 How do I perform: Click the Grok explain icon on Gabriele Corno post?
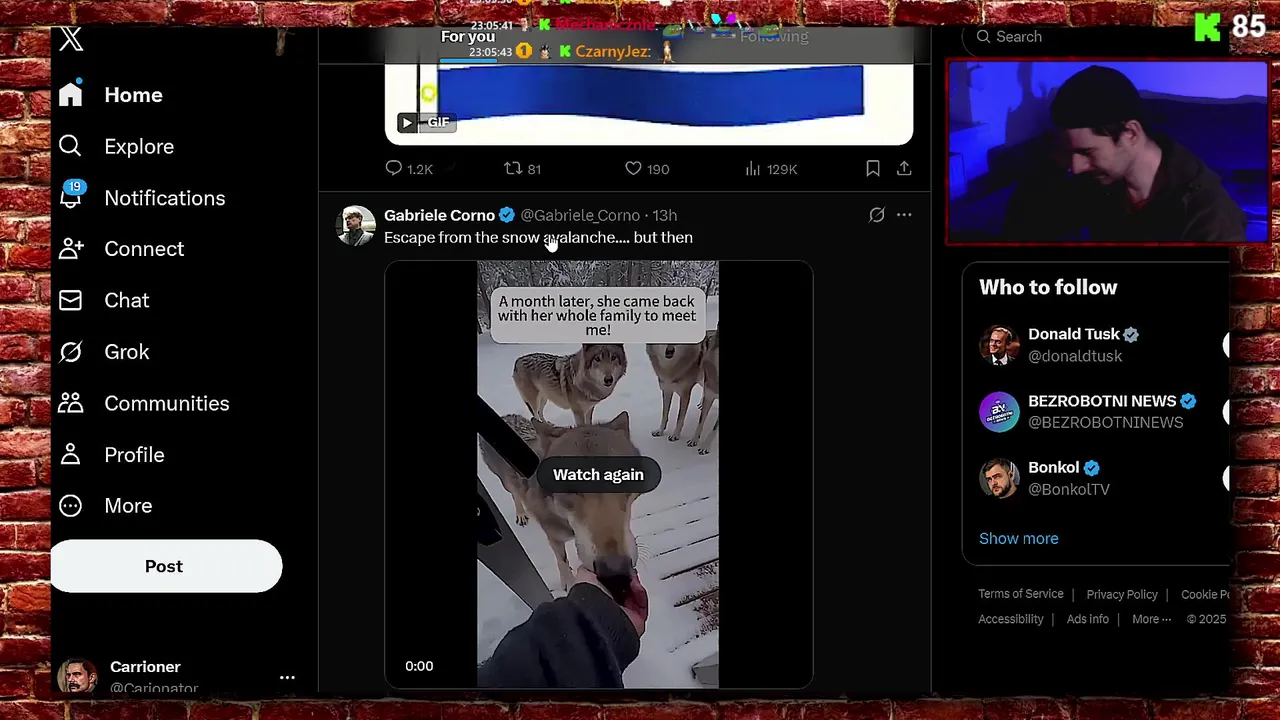coord(877,214)
